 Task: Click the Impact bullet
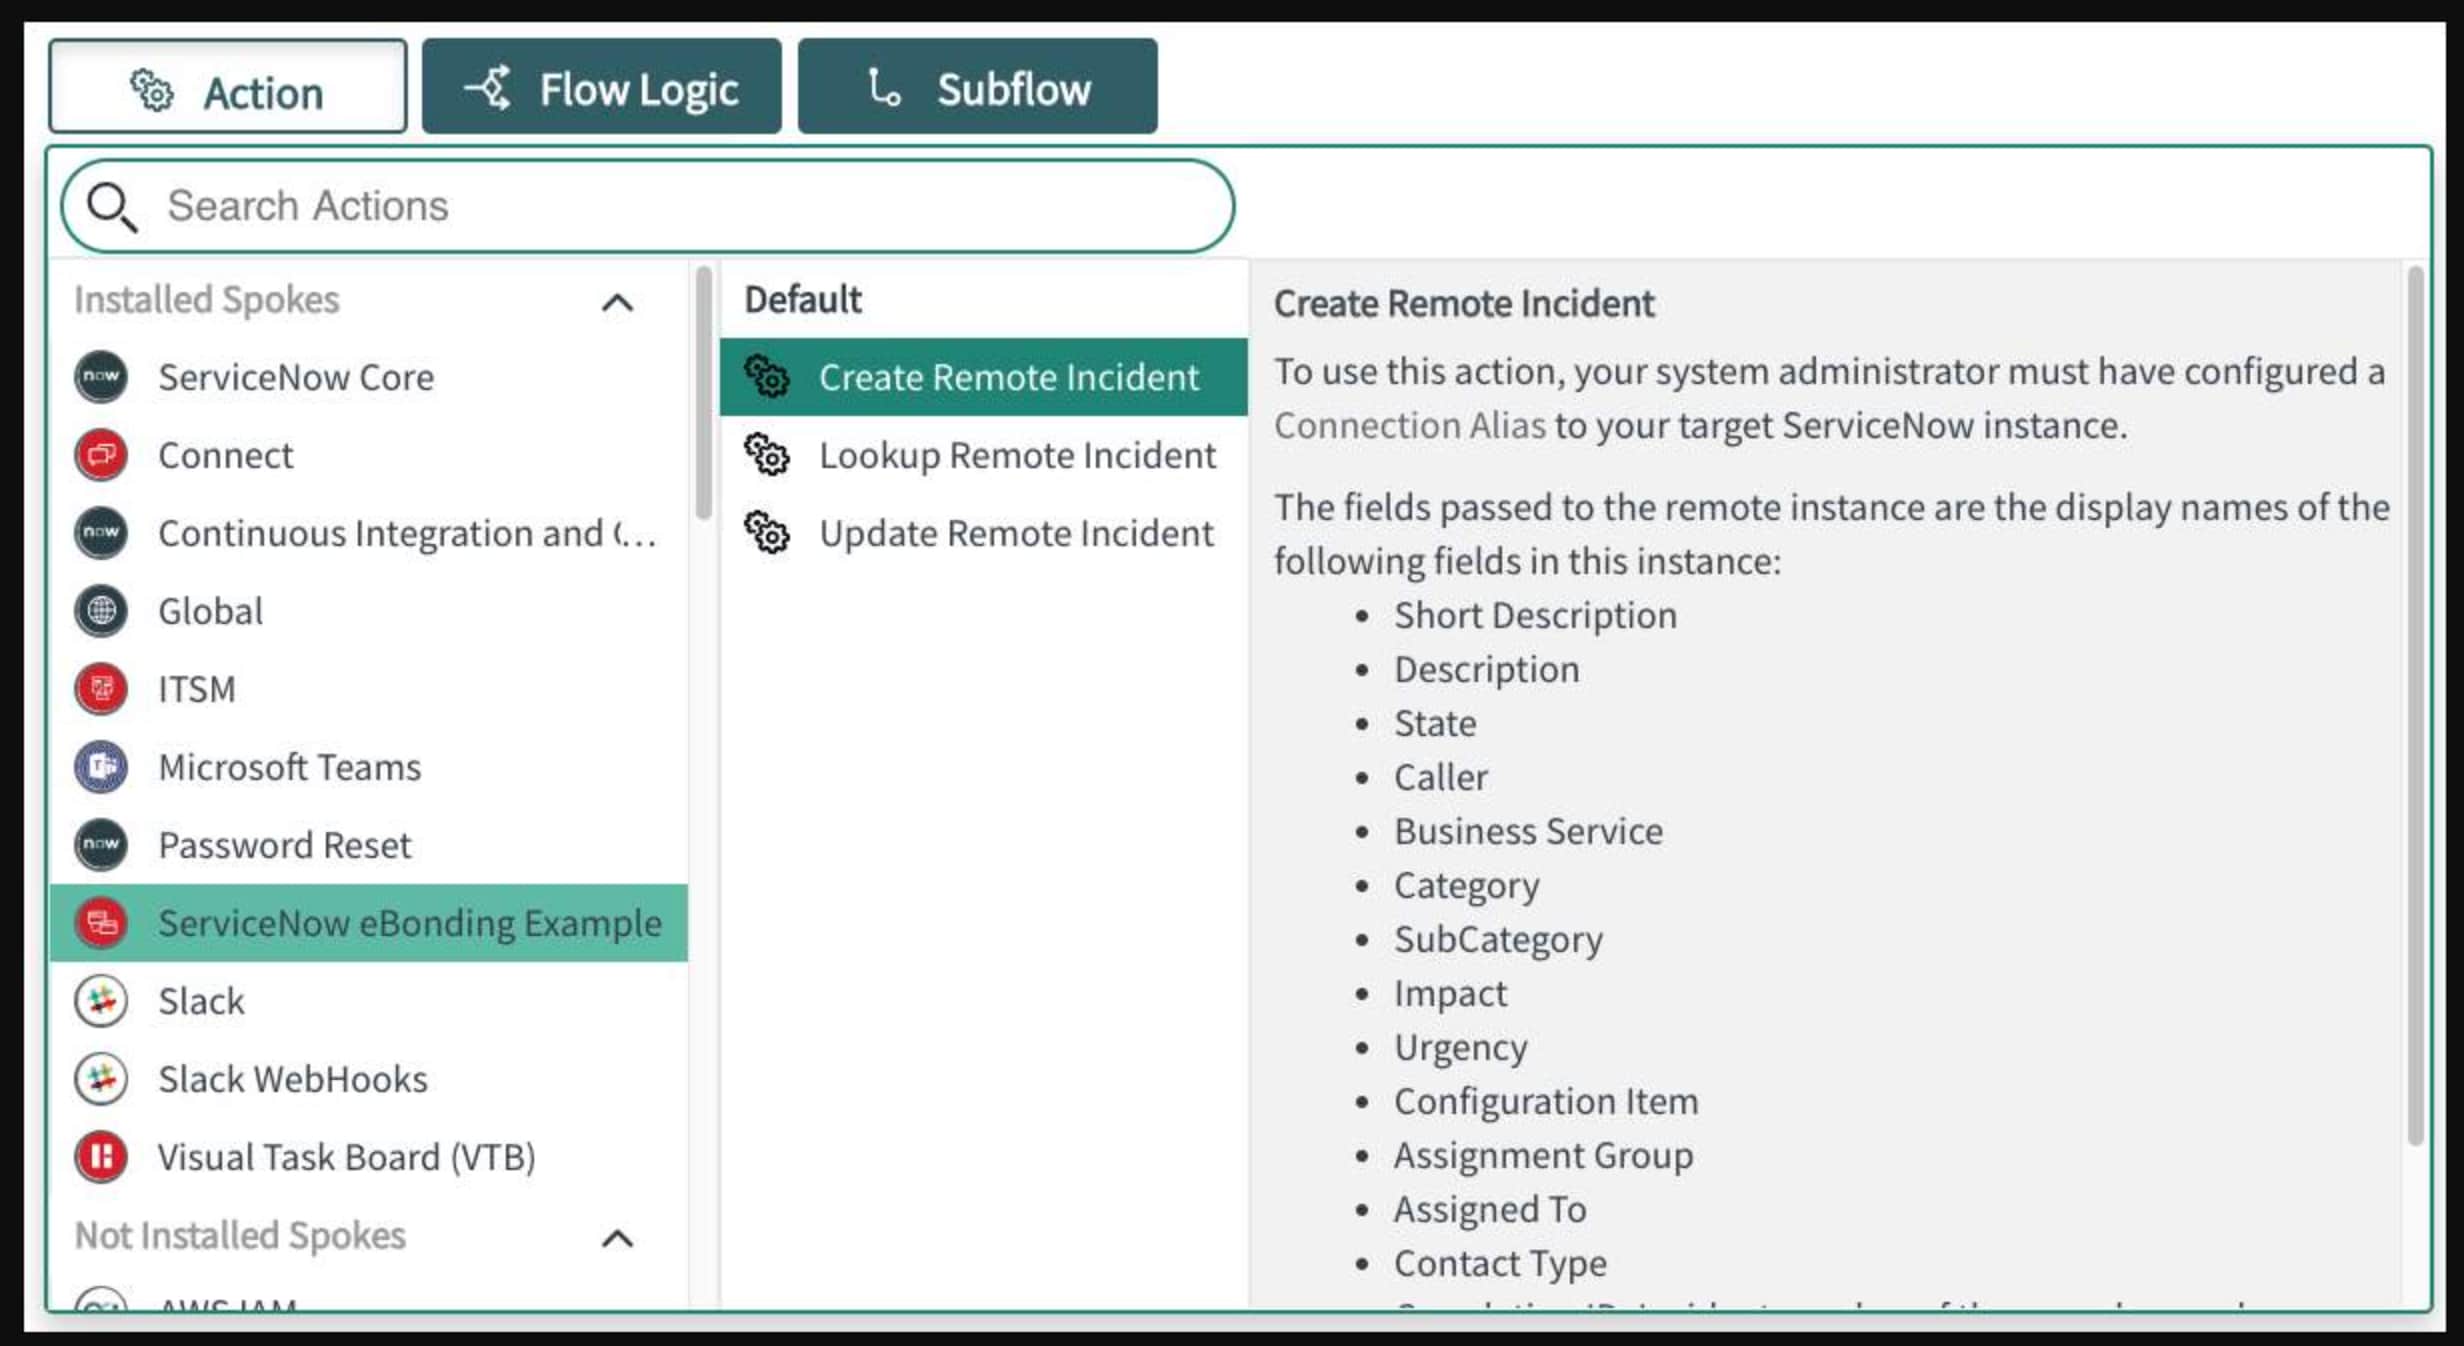(1450, 994)
